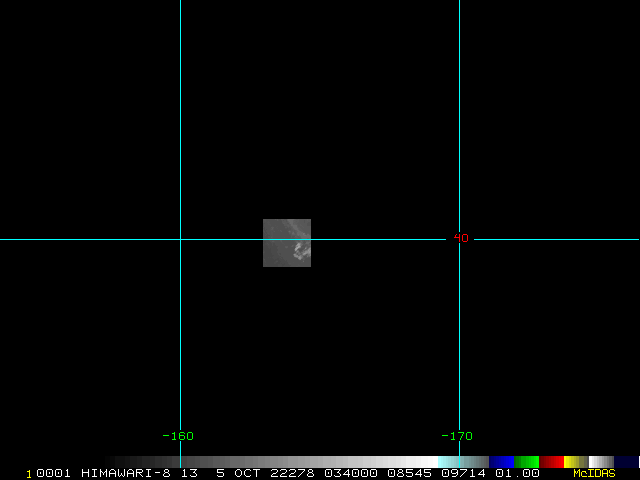Pick the green swatch in the color bar
Screen dimensions: 640x480
click(x=527, y=462)
